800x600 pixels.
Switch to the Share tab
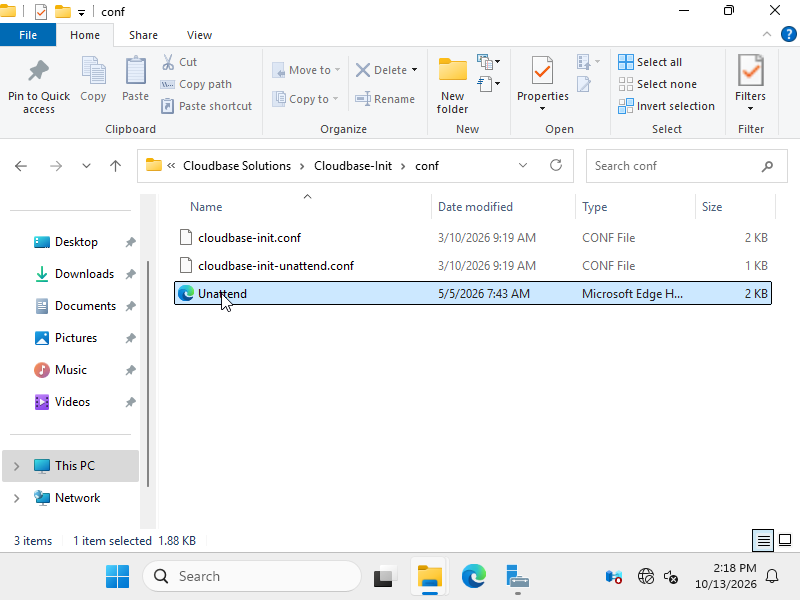143,35
